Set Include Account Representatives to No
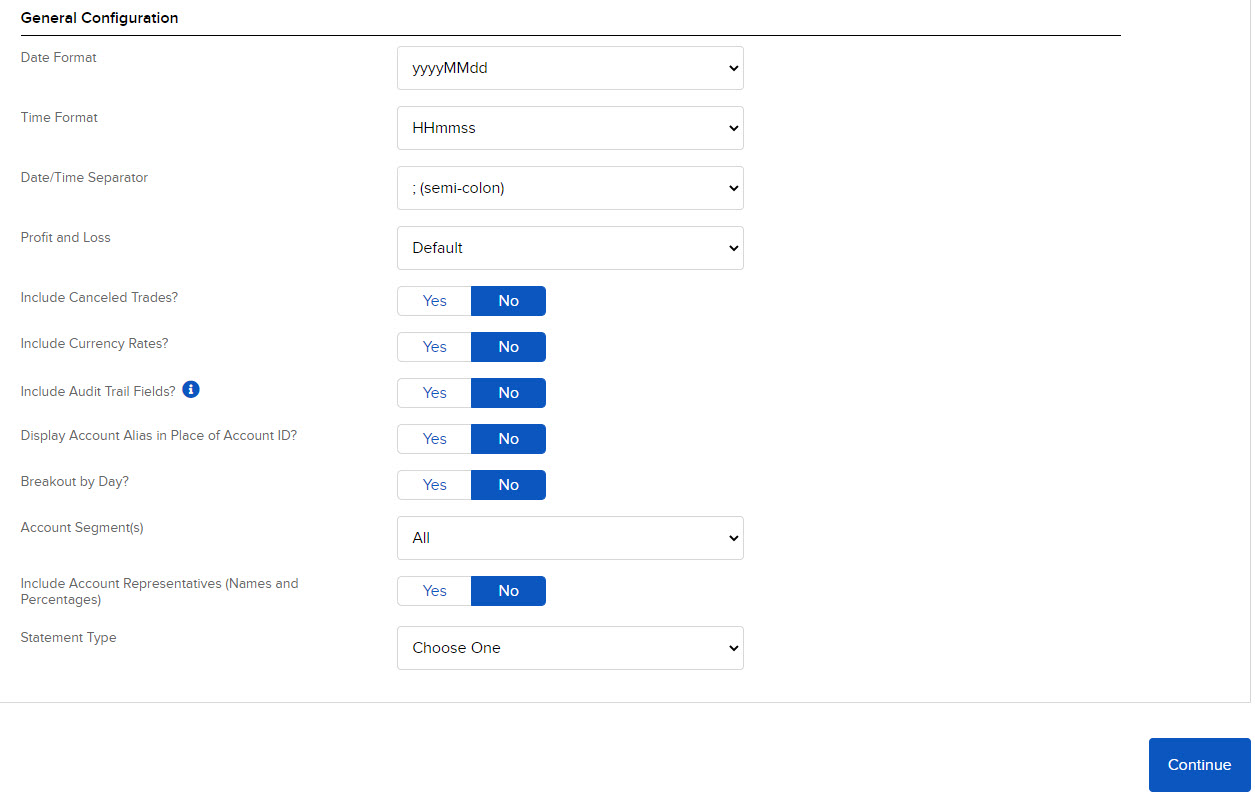This screenshot has width=1255, height=798. tap(508, 591)
